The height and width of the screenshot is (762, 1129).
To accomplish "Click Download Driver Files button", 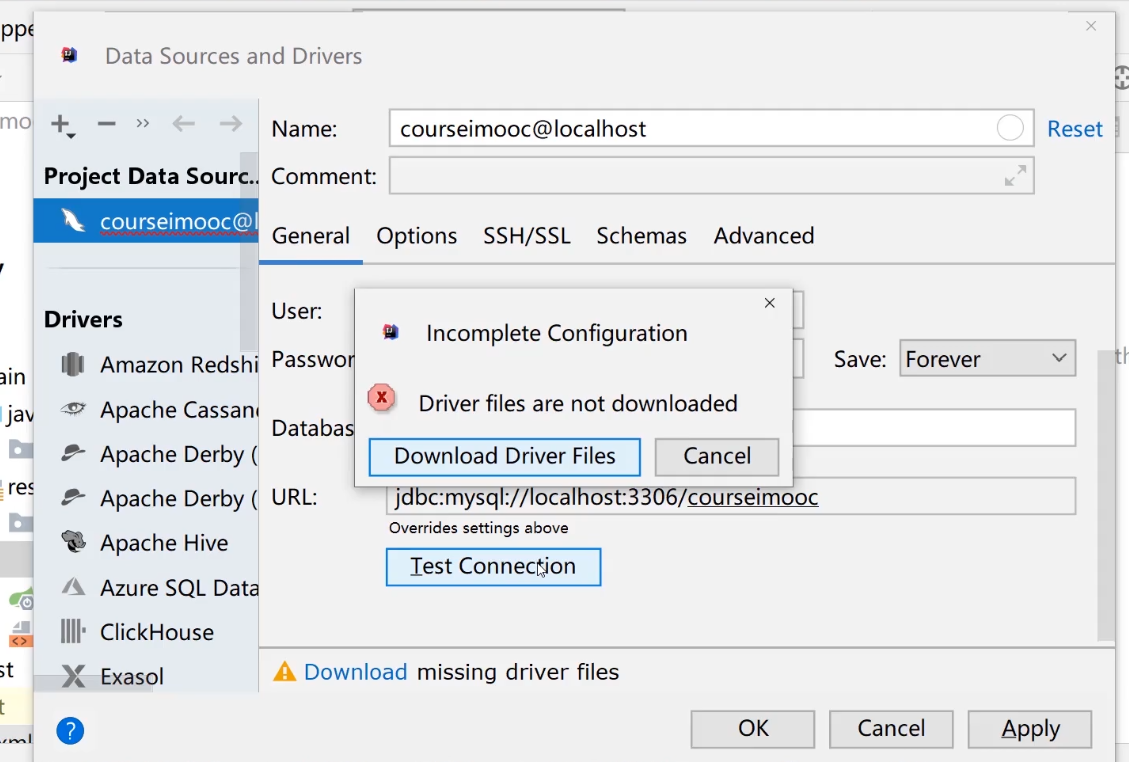I will [x=504, y=457].
